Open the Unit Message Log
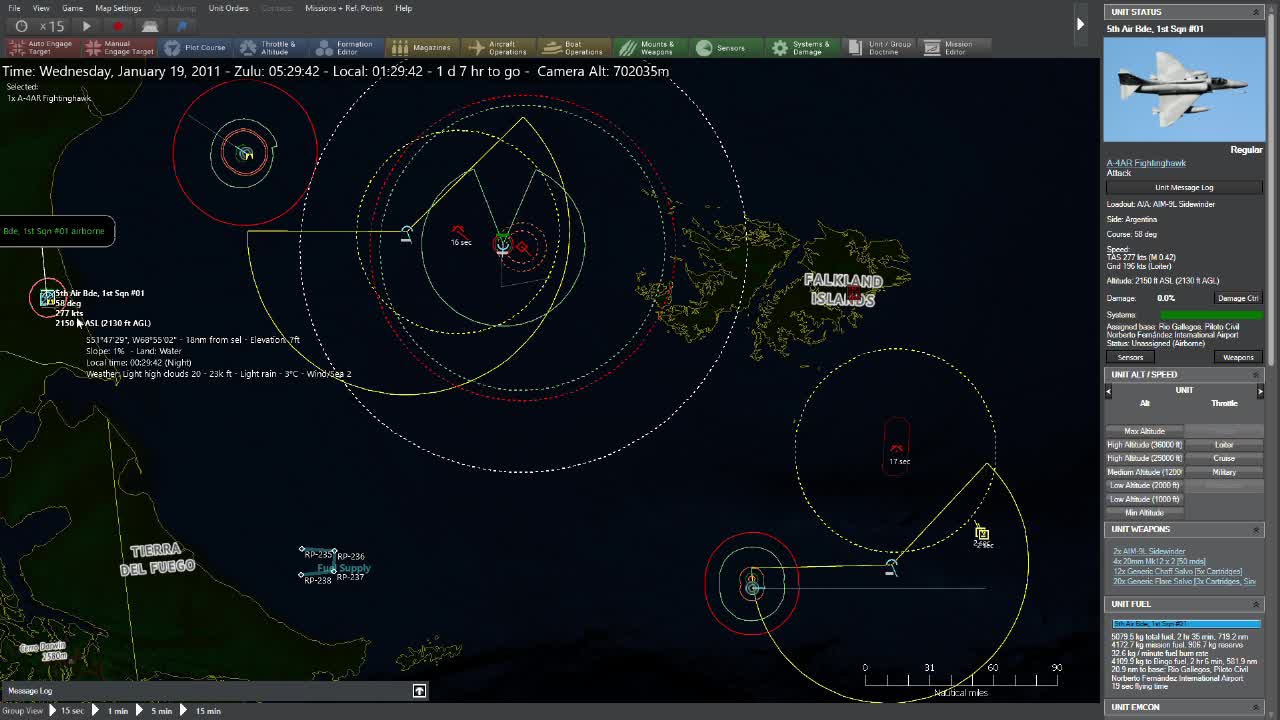 [x=1184, y=187]
